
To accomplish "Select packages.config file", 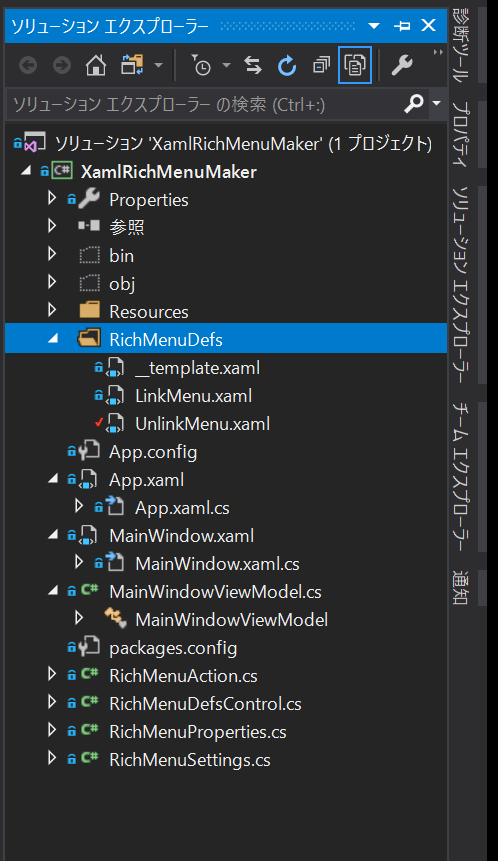I will pos(173,648).
